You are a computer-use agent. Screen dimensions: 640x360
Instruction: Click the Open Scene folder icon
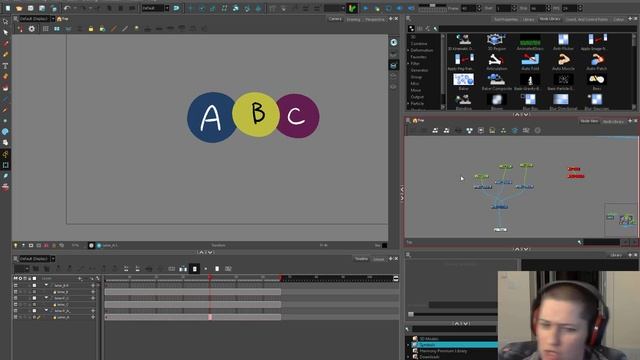pyautogui.click(x=19, y=8)
